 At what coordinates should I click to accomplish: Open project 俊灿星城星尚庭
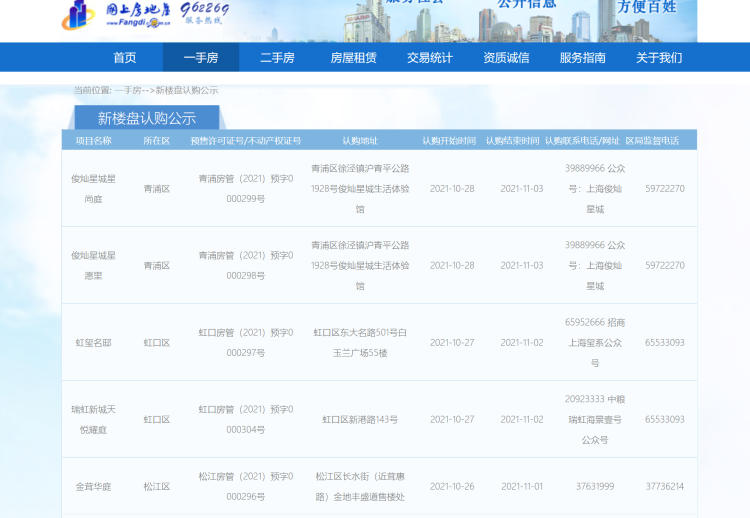tap(93, 188)
